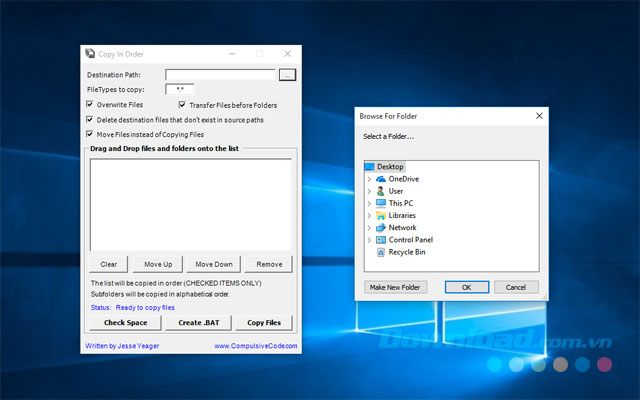Expand the This PC tree node
The width and height of the screenshot is (640, 400).
coord(369,203)
